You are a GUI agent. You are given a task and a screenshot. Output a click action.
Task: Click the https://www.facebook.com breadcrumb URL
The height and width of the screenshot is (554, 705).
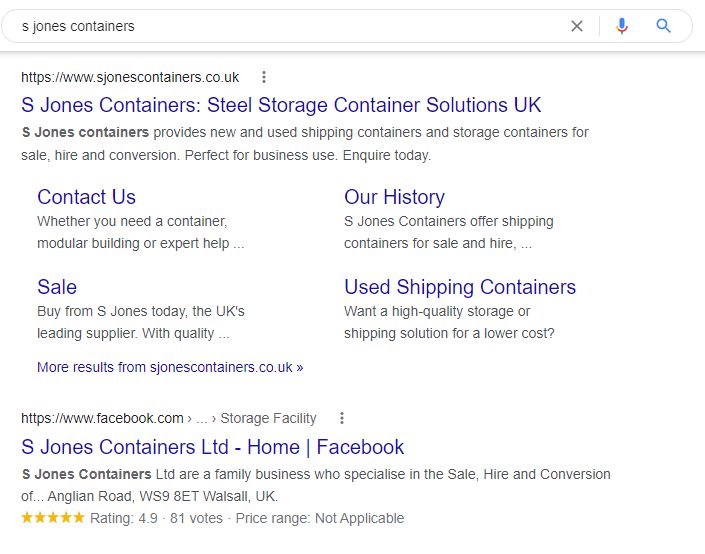click(x=102, y=418)
